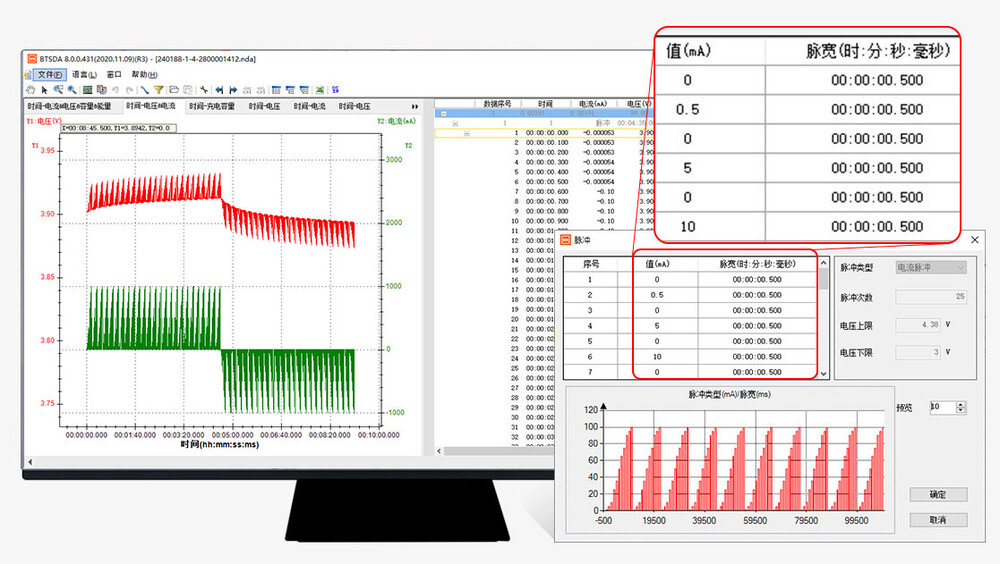Click the undo arrow icon

click(x=115, y=89)
